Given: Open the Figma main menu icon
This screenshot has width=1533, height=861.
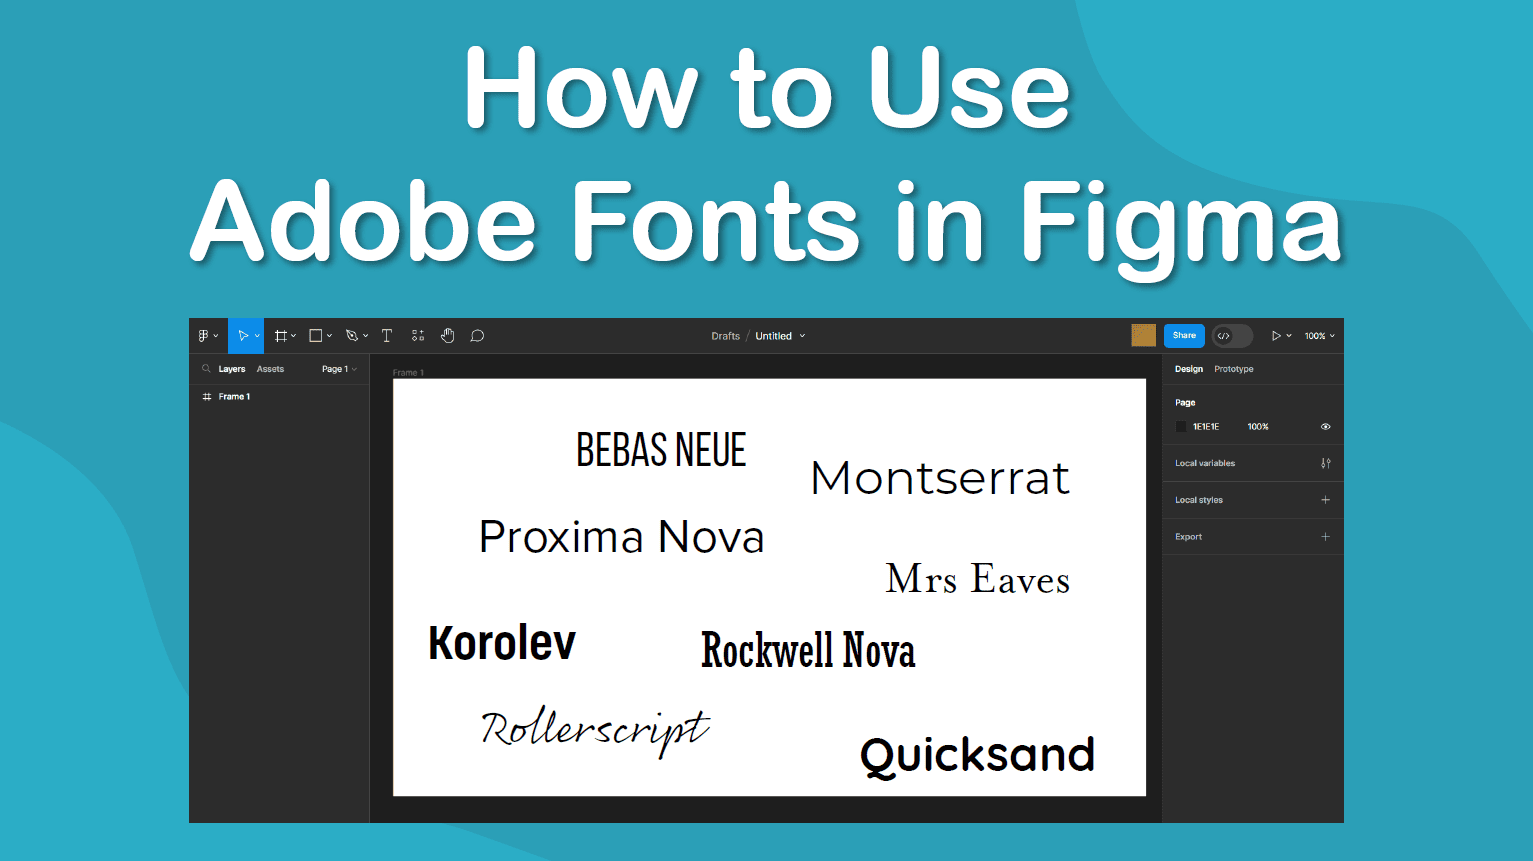Looking at the screenshot, I should coord(204,336).
